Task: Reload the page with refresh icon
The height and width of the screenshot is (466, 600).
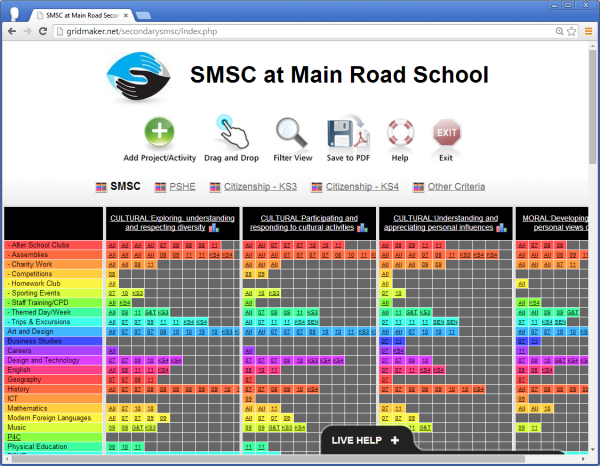Action: [43, 31]
